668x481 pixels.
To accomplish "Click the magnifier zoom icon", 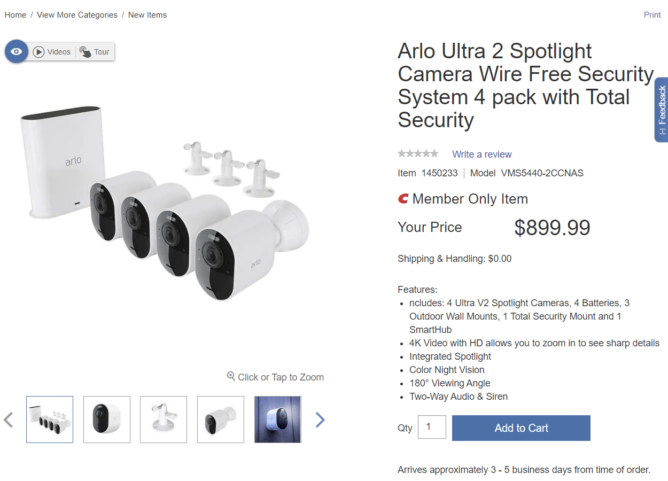I will click(231, 377).
